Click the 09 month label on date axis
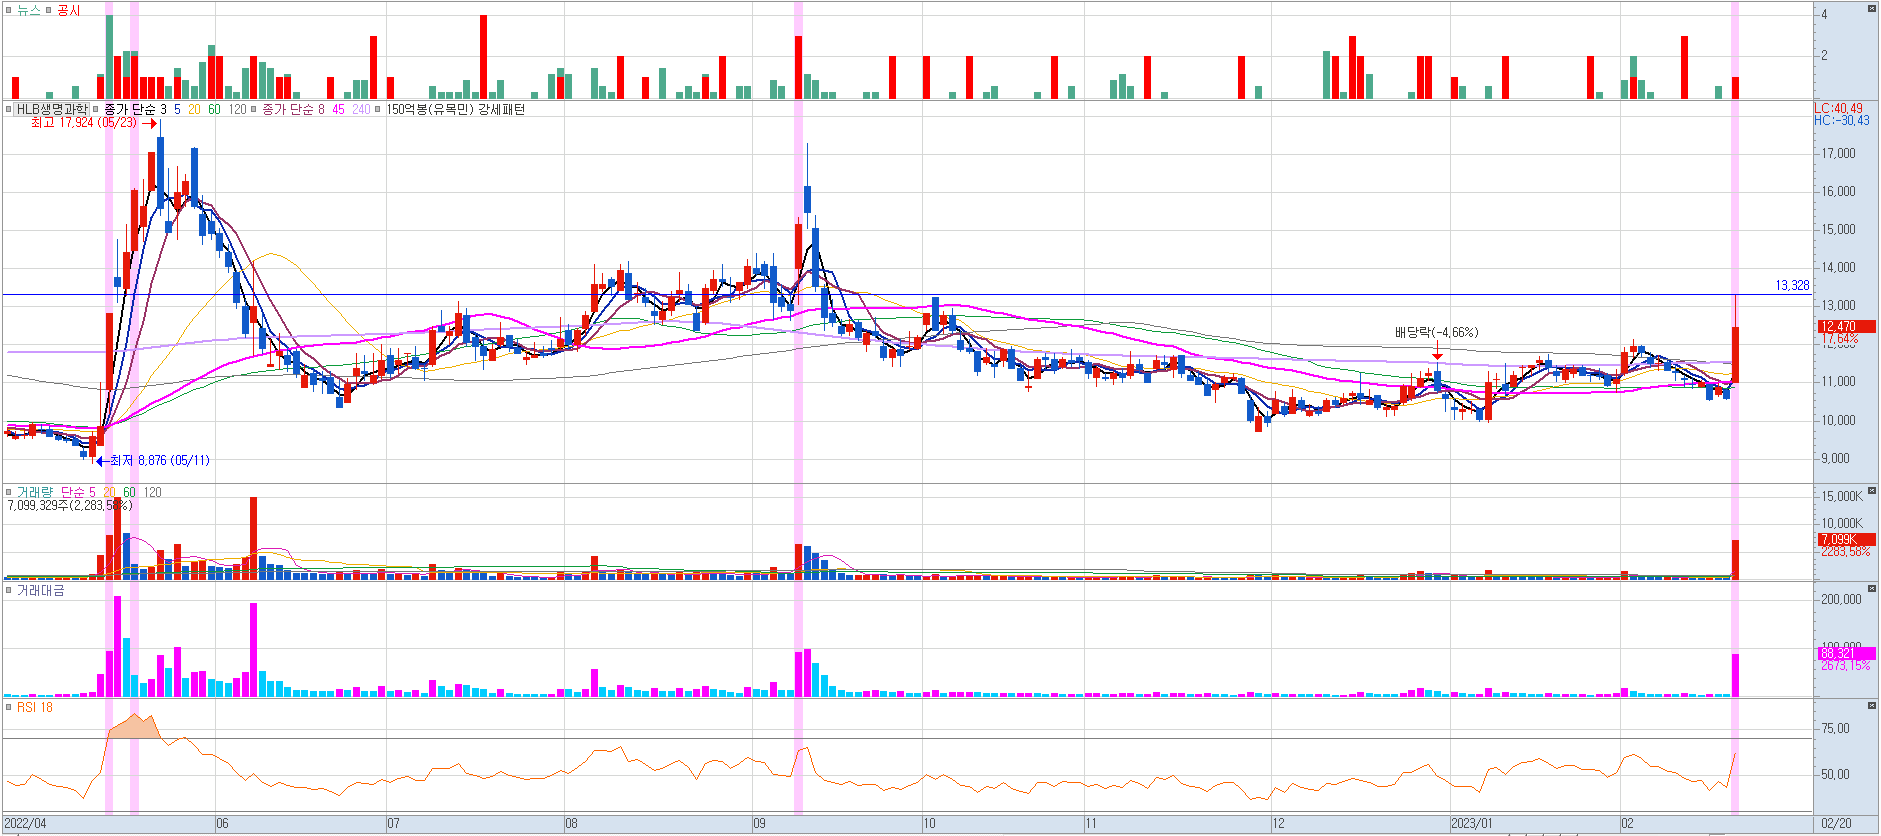 pyautogui.click(x=759, y=824)
